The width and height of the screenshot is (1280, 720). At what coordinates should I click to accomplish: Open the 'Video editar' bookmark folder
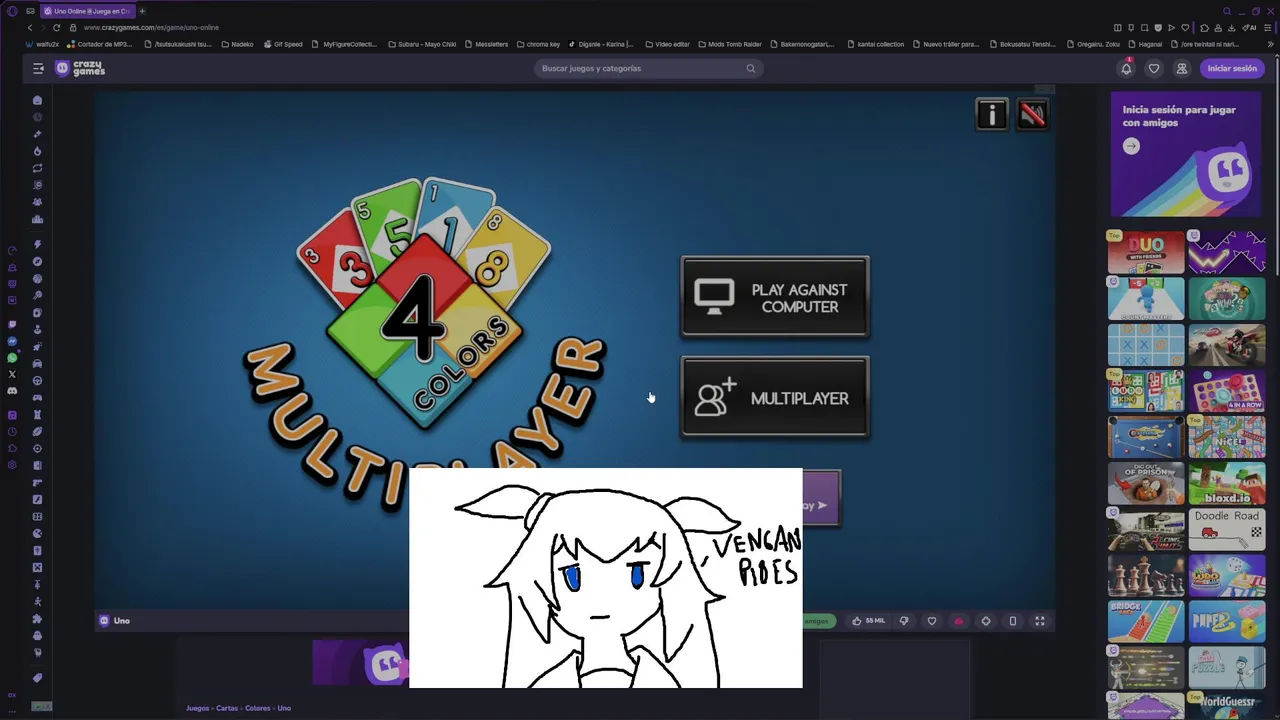click(x=668, y=44)
